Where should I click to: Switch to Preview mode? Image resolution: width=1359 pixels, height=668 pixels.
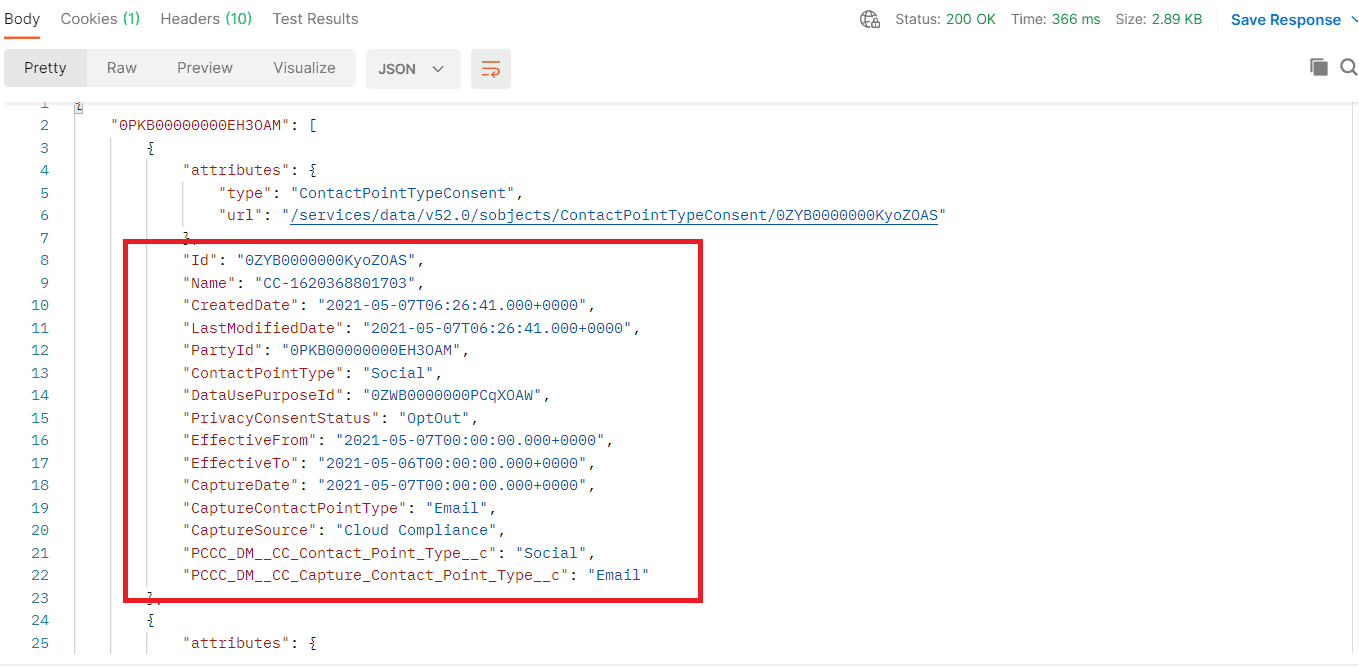[204, 68]
